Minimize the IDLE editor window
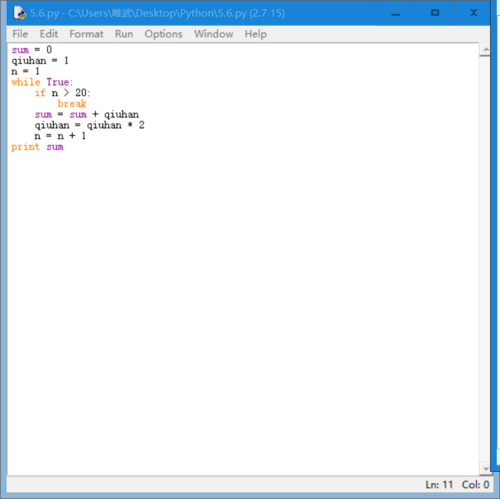Viewport: 500px width, 499px height. click(396, 13)
